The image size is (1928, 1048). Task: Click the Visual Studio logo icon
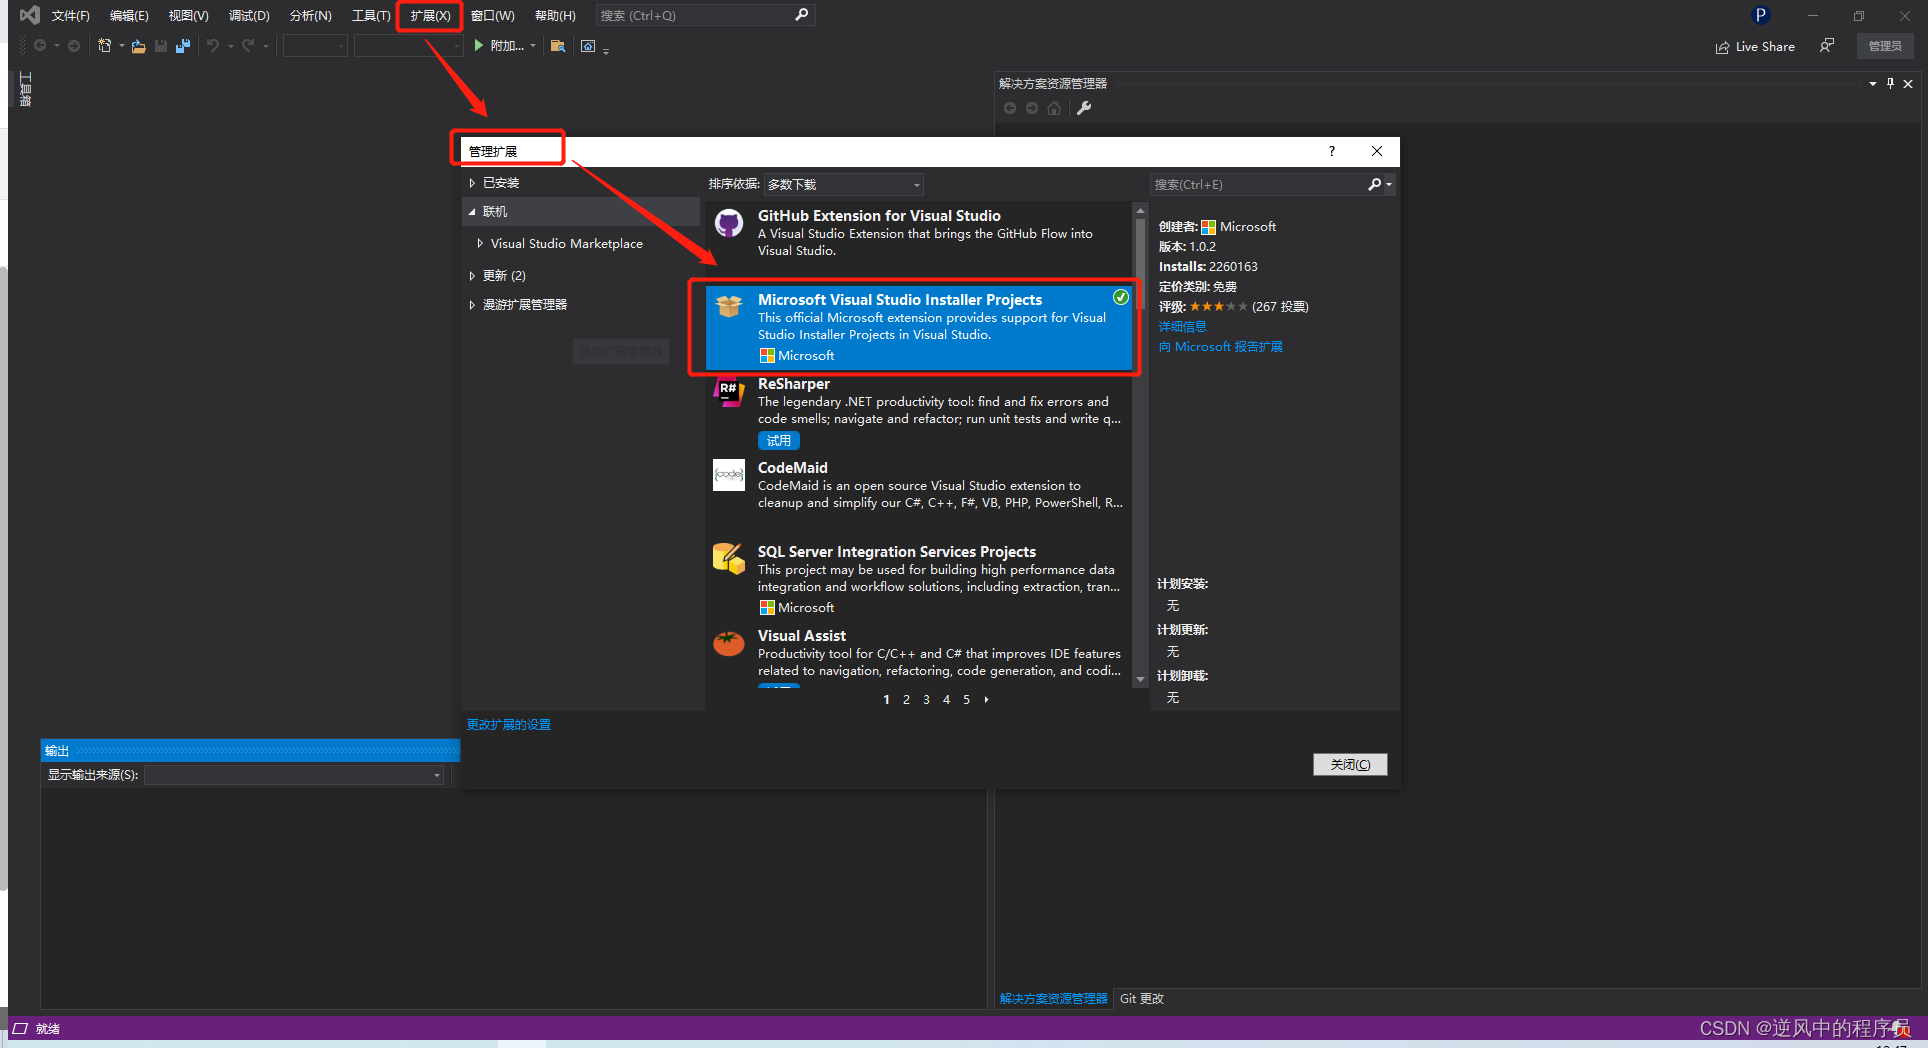click(x=30, y=15)
